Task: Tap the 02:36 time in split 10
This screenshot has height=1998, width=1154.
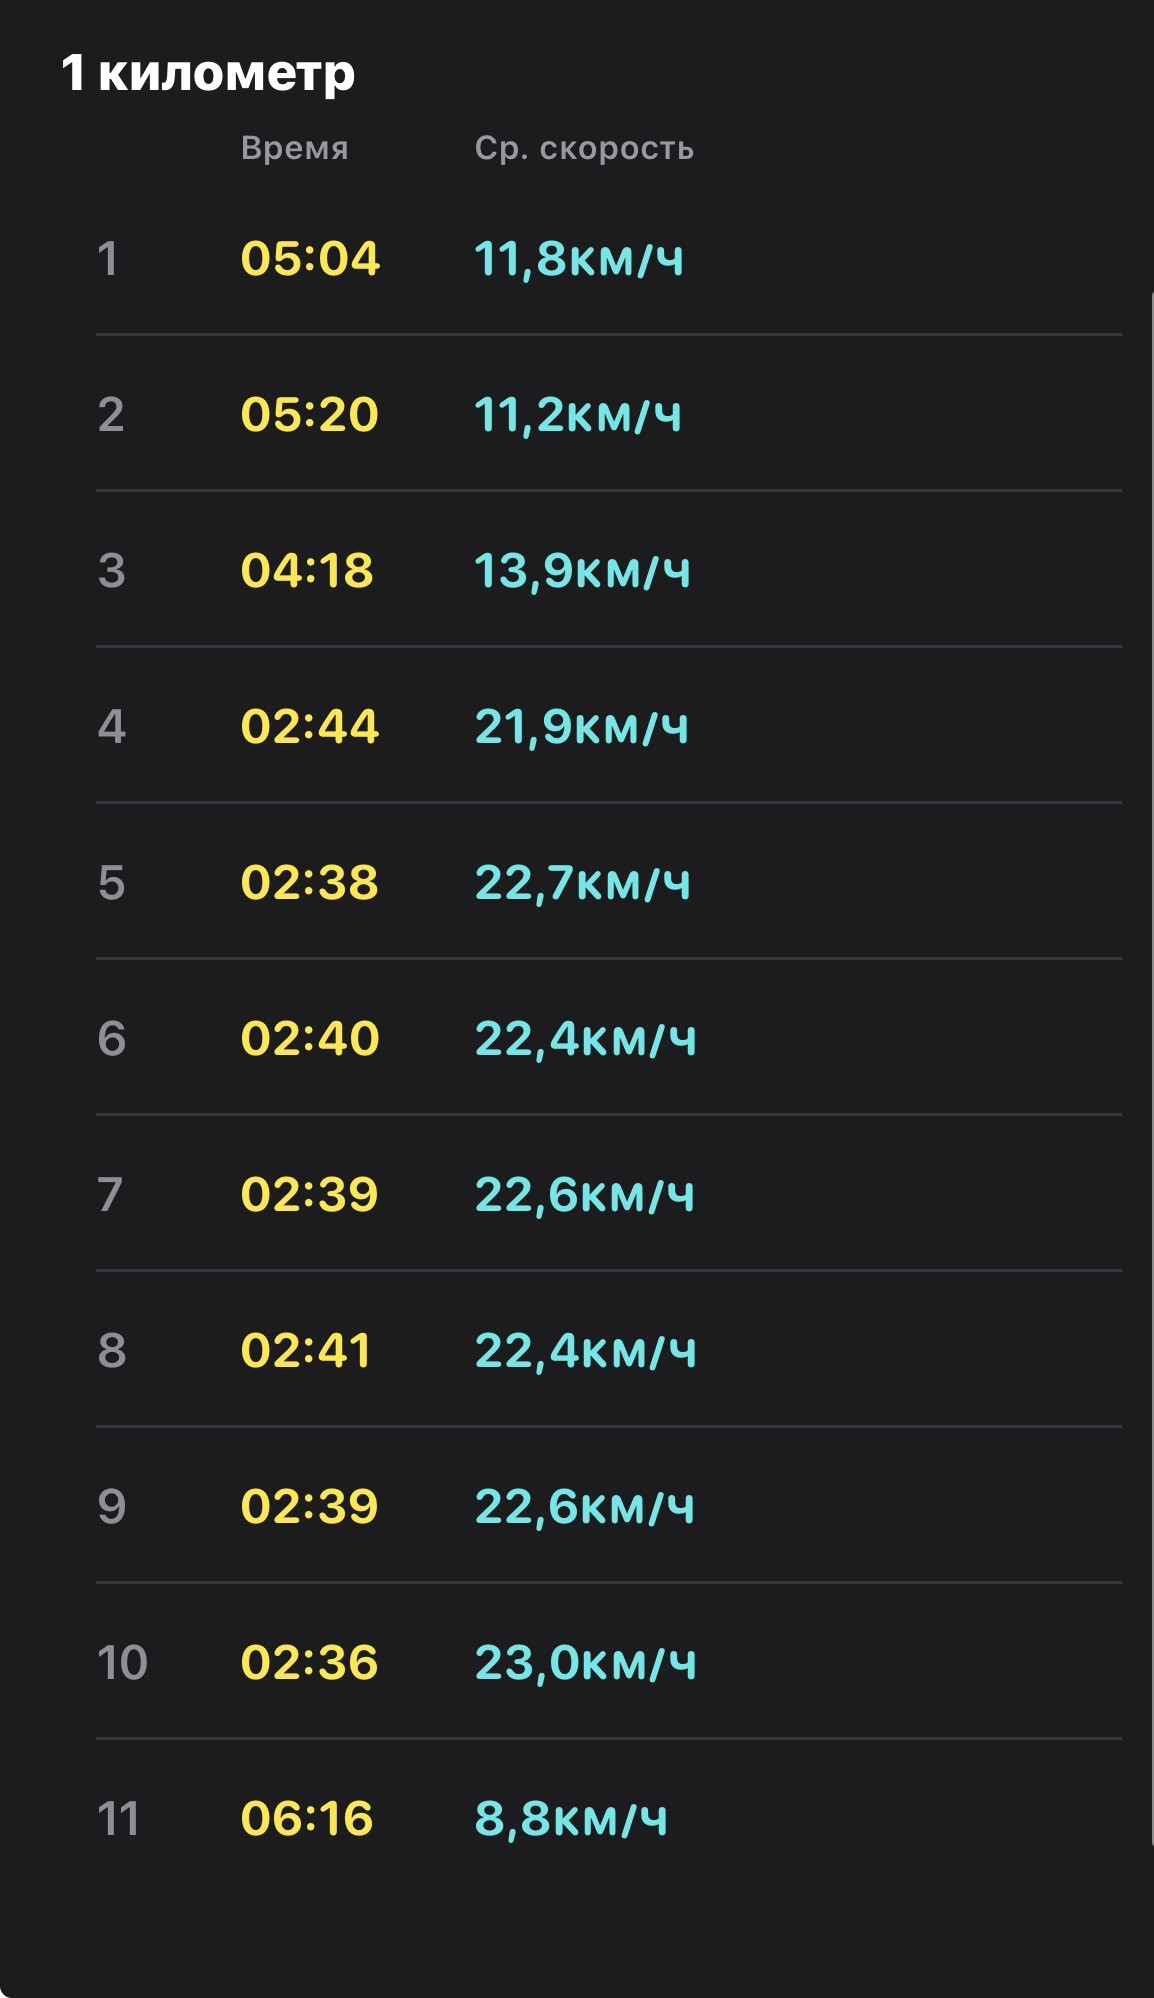Action: point(310,1663)
